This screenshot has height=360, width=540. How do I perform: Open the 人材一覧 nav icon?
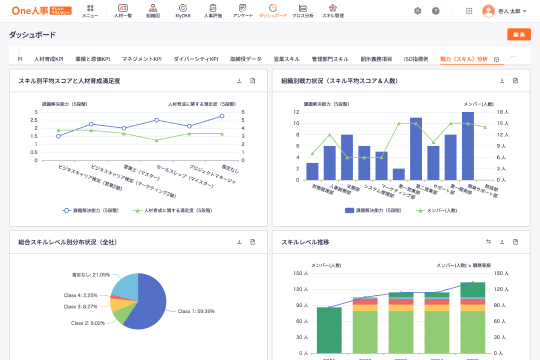(123, 11)
